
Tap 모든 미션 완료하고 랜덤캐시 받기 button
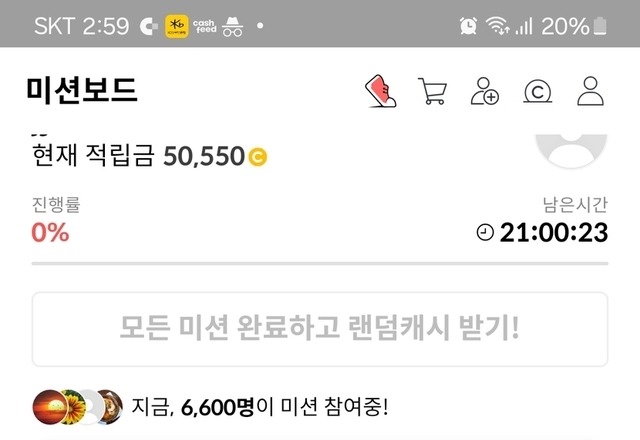point(320,329)
